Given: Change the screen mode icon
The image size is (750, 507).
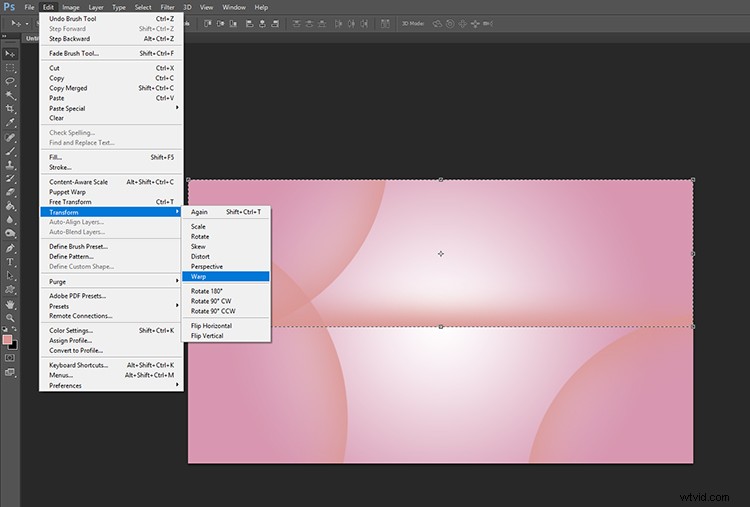Looking at the screenshot, I should tap(10, 372).
